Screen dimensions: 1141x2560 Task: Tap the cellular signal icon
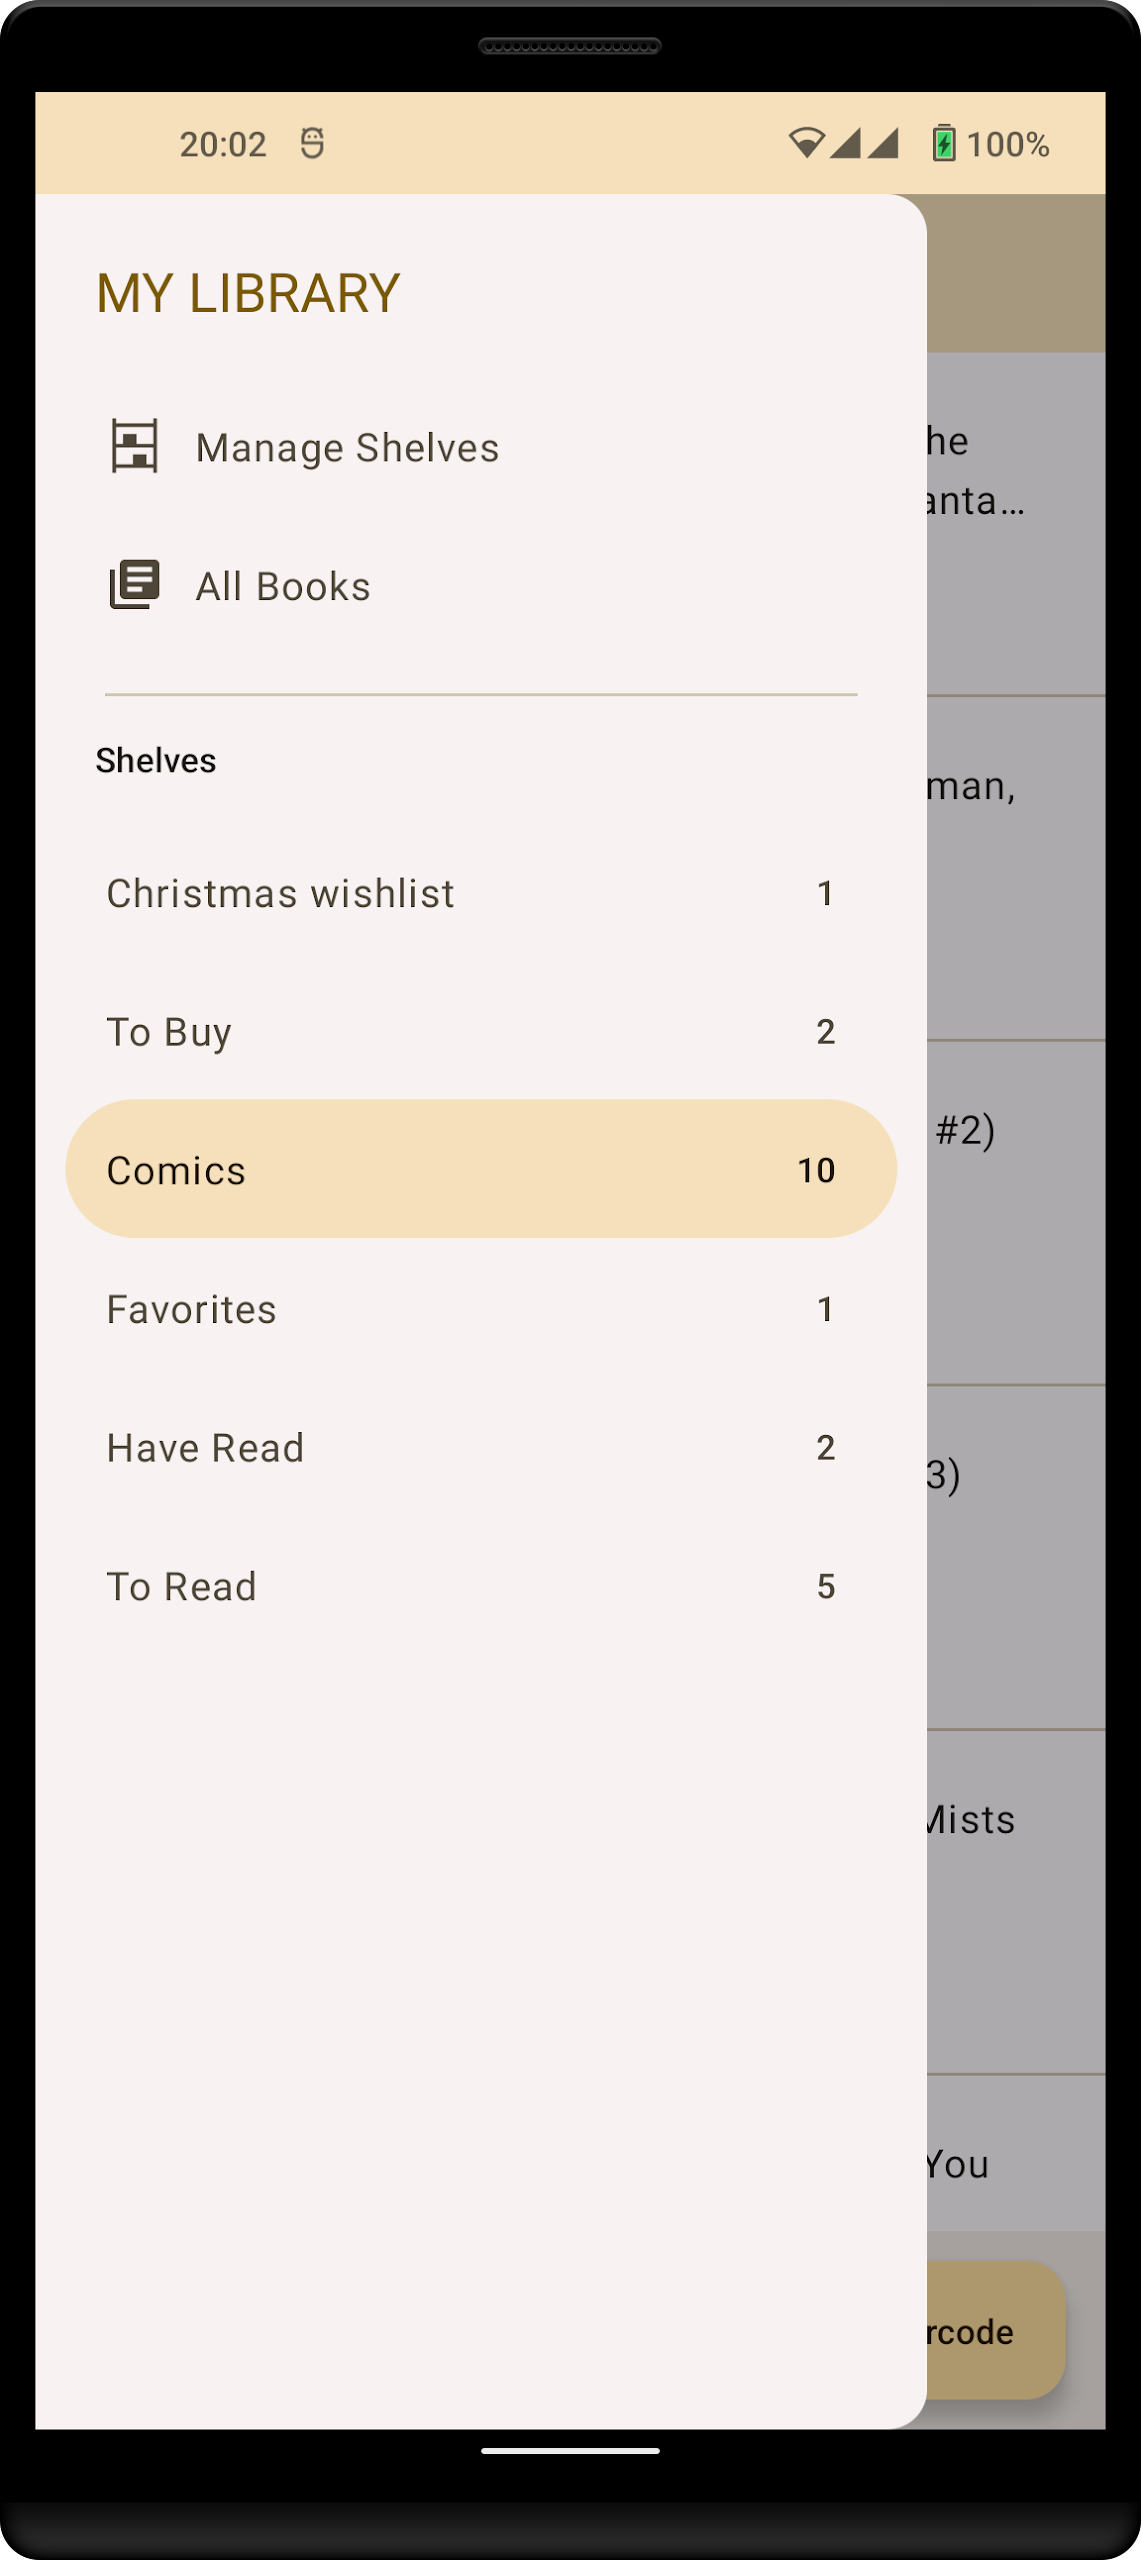pos(864,143)
